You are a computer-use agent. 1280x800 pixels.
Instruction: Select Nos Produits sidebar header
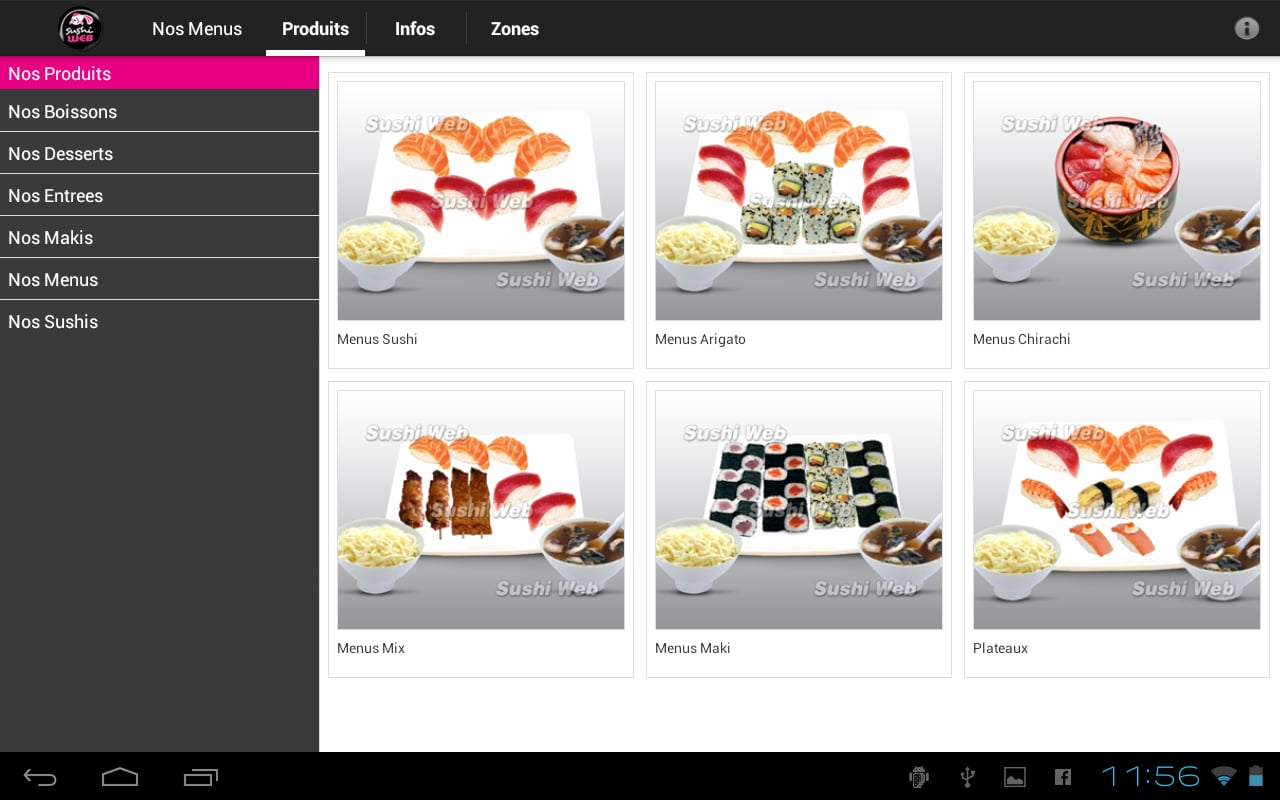point(159,73)
